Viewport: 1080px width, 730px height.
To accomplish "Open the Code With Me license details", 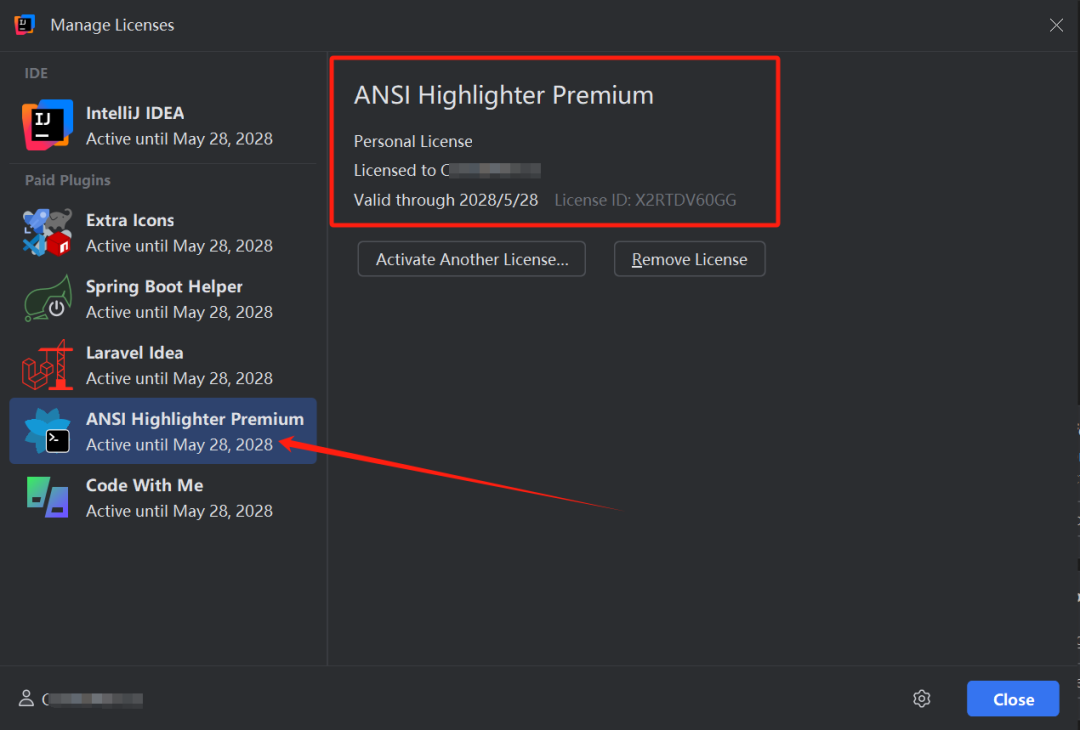I will point(178,498).
